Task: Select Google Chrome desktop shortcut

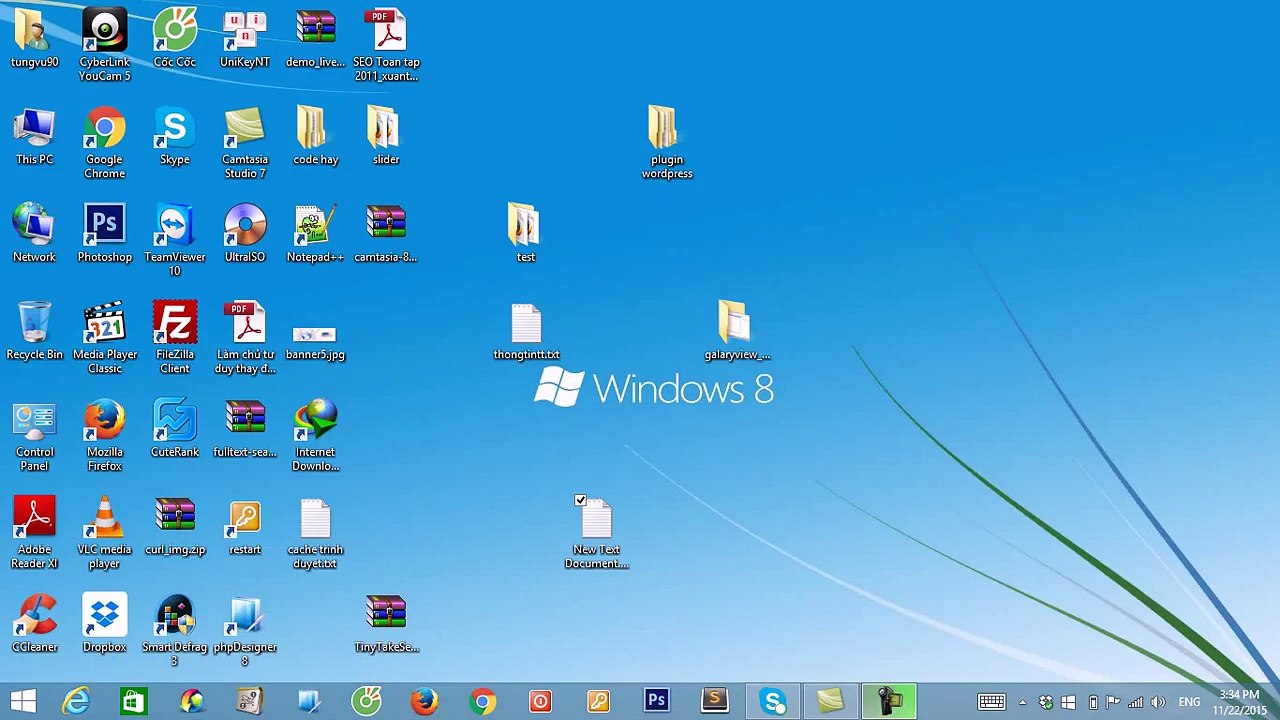Action: (x=105, y=143)
